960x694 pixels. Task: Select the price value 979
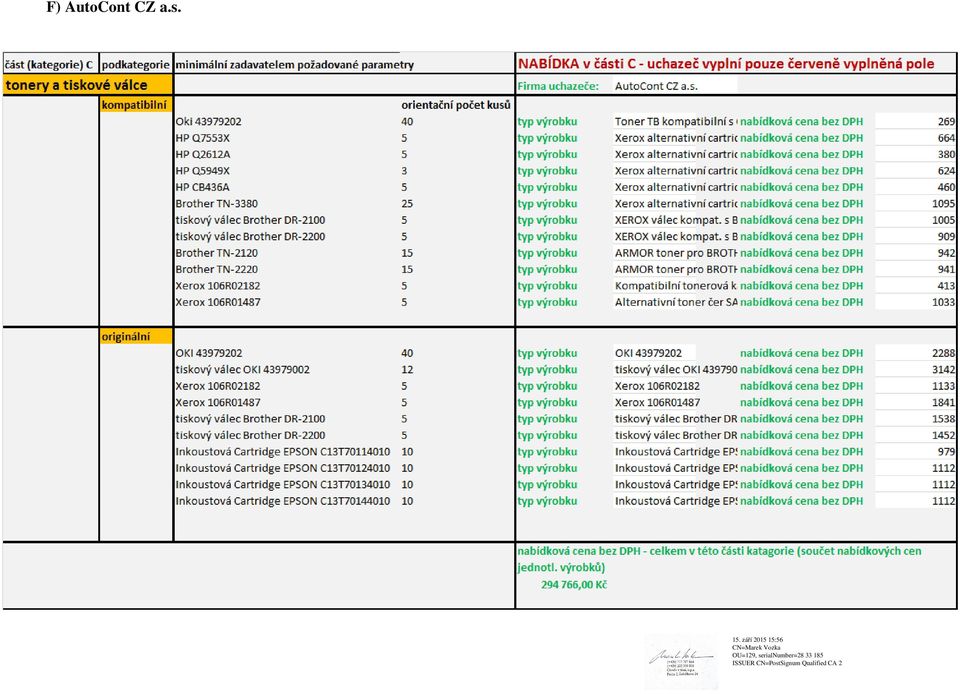click(946, 452)
